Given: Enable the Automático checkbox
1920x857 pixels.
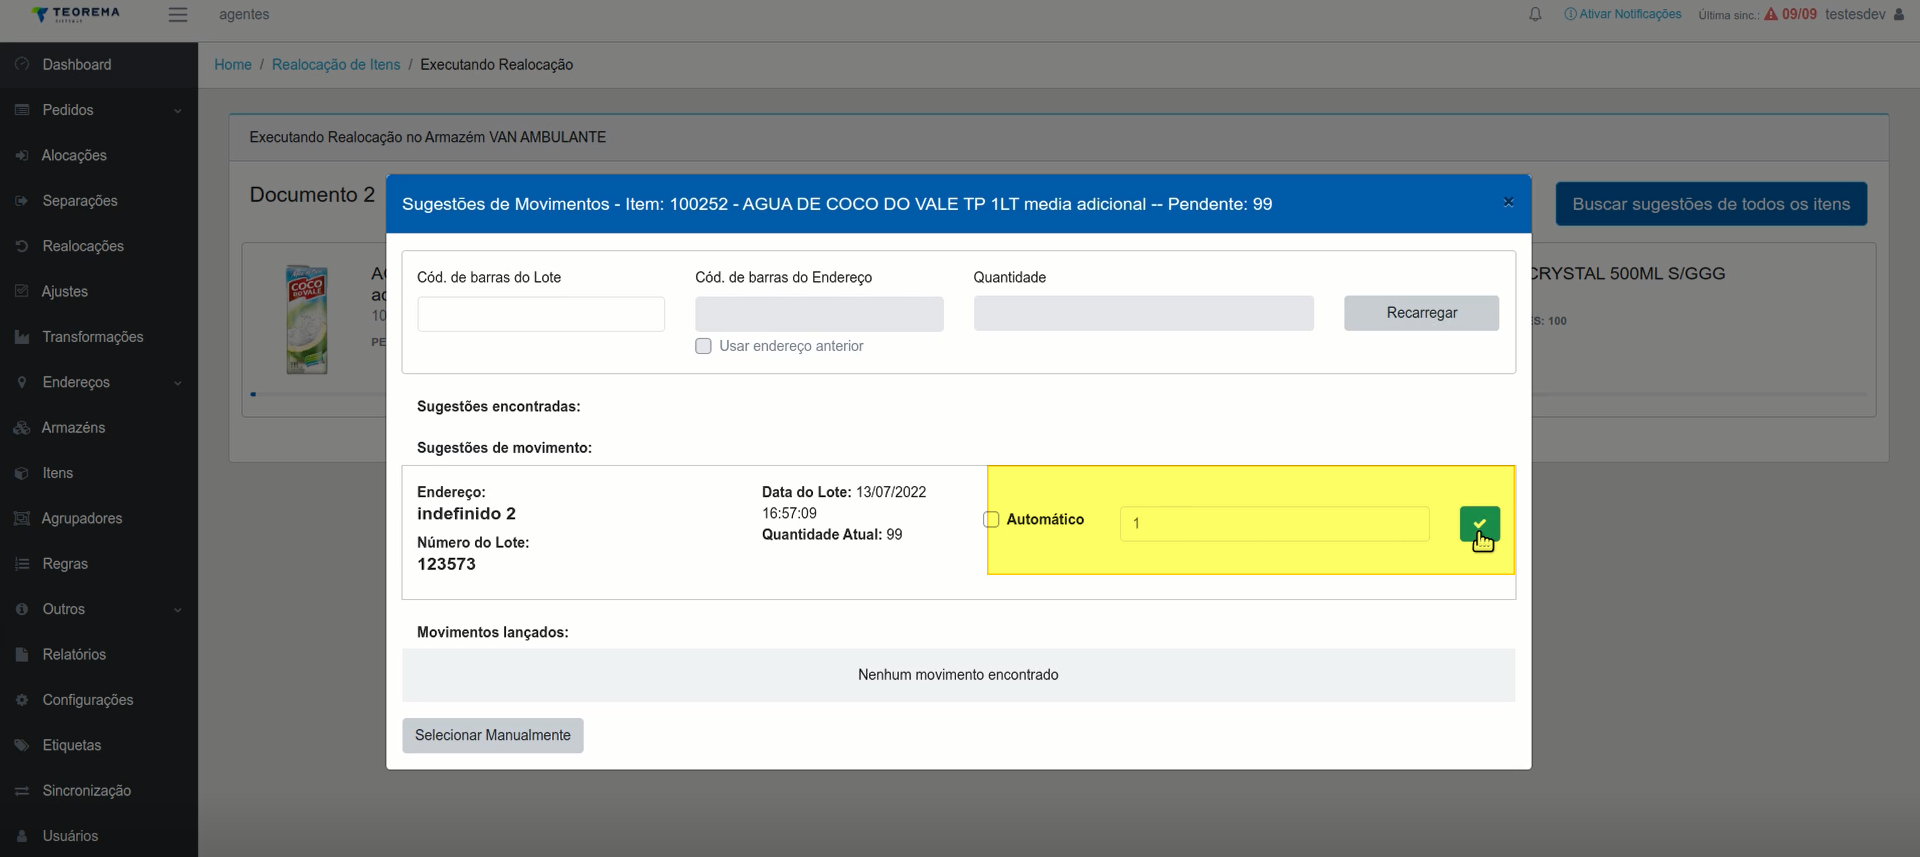Looking at the screenshot, I should [991, 519].
